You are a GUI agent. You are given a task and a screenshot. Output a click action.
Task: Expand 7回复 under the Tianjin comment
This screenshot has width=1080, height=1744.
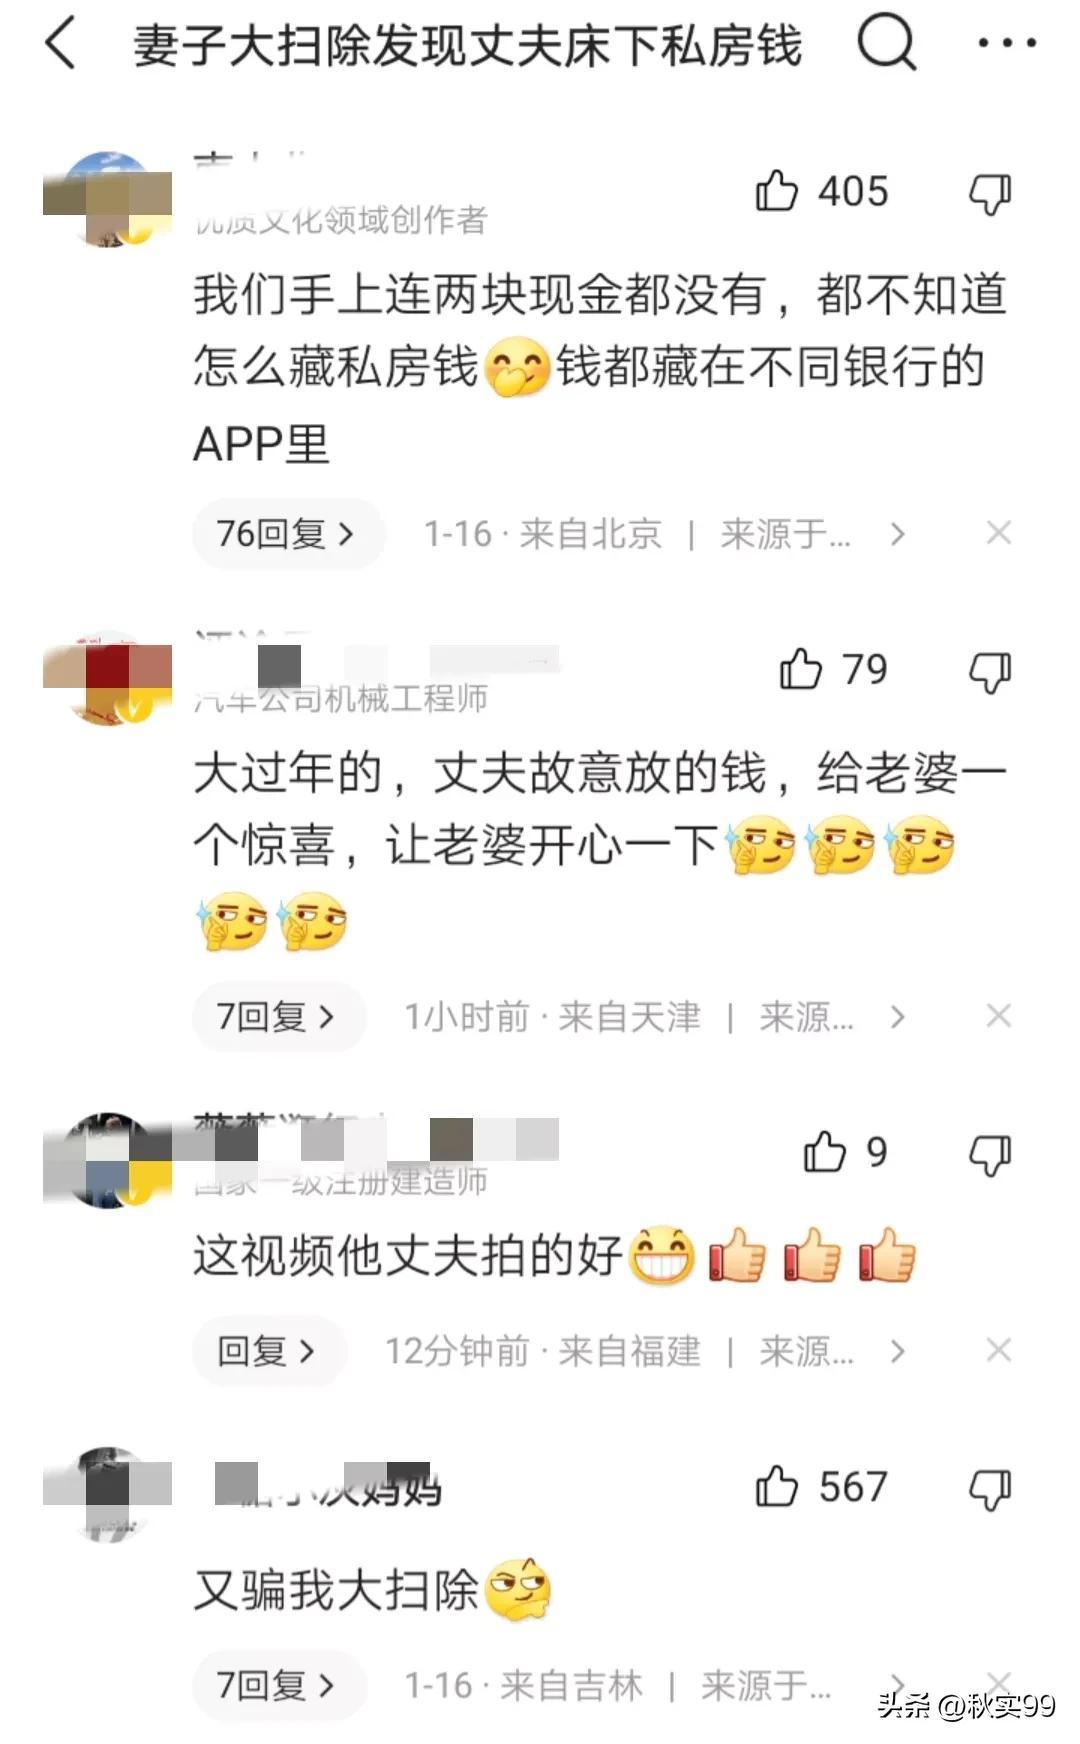[279, 1017]
